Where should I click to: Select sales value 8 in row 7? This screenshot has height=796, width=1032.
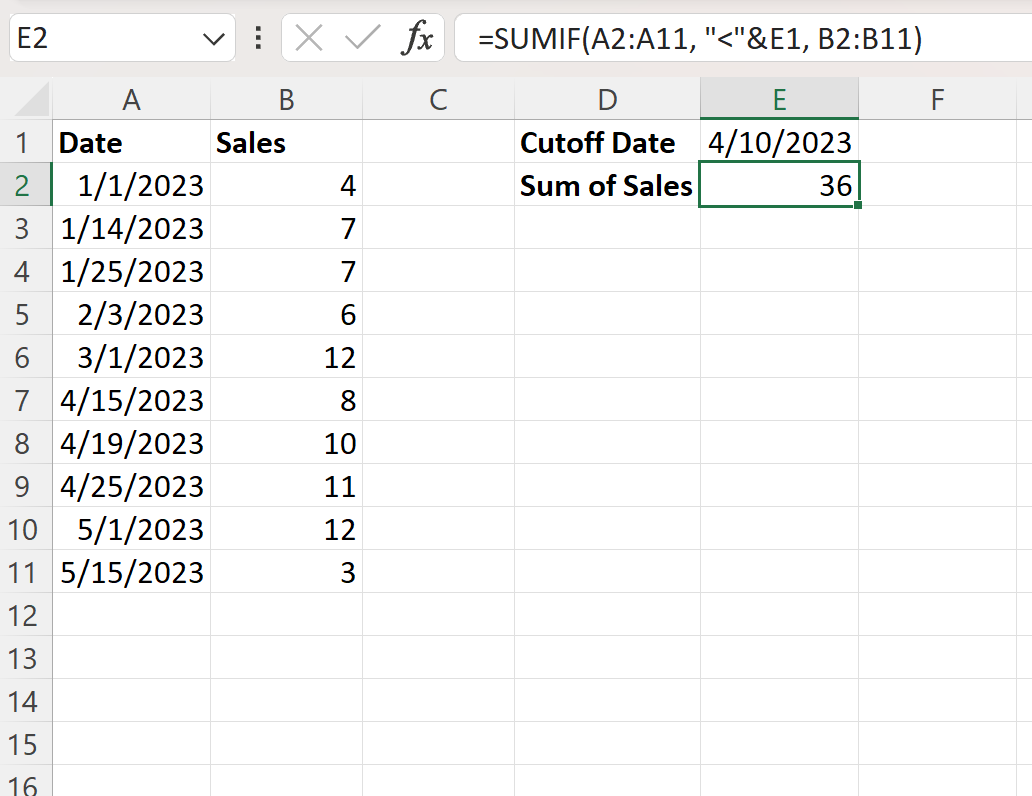pyautogui.click(x=286, y=400)
